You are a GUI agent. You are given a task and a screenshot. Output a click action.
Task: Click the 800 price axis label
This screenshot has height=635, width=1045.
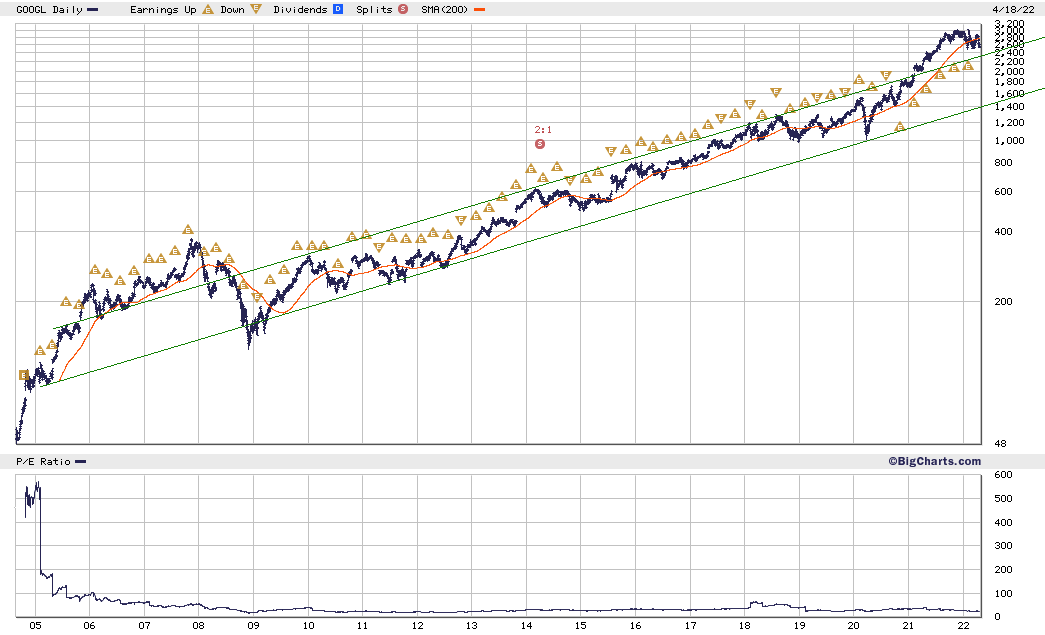pyautogui.click(x=1004, y=163)
